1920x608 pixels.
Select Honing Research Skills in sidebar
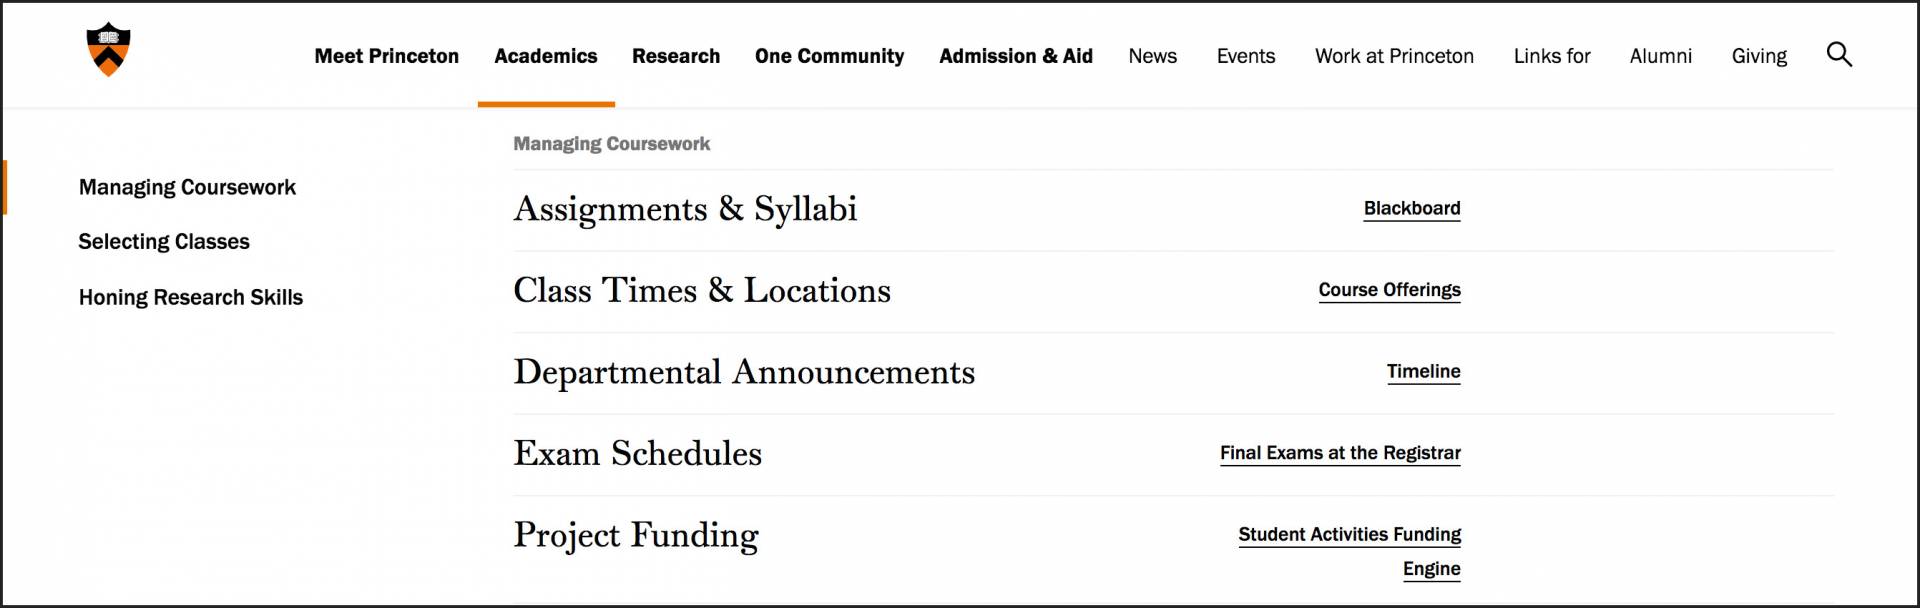191,297
